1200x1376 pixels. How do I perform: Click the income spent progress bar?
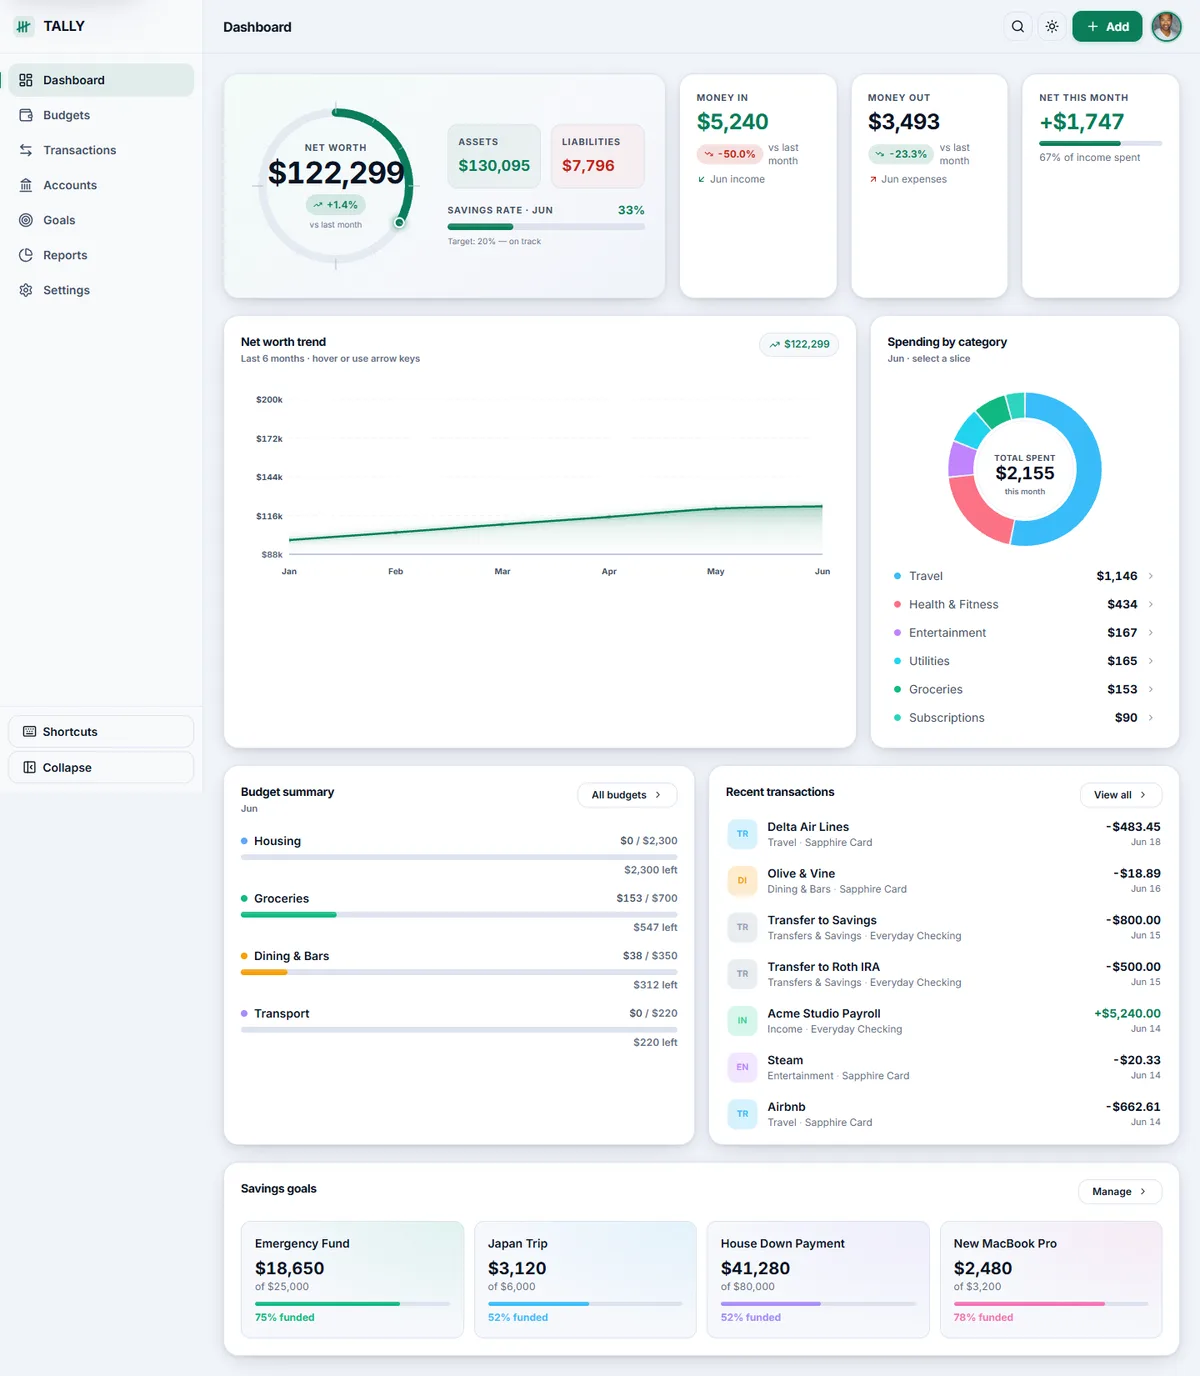tap(1100, 144)
